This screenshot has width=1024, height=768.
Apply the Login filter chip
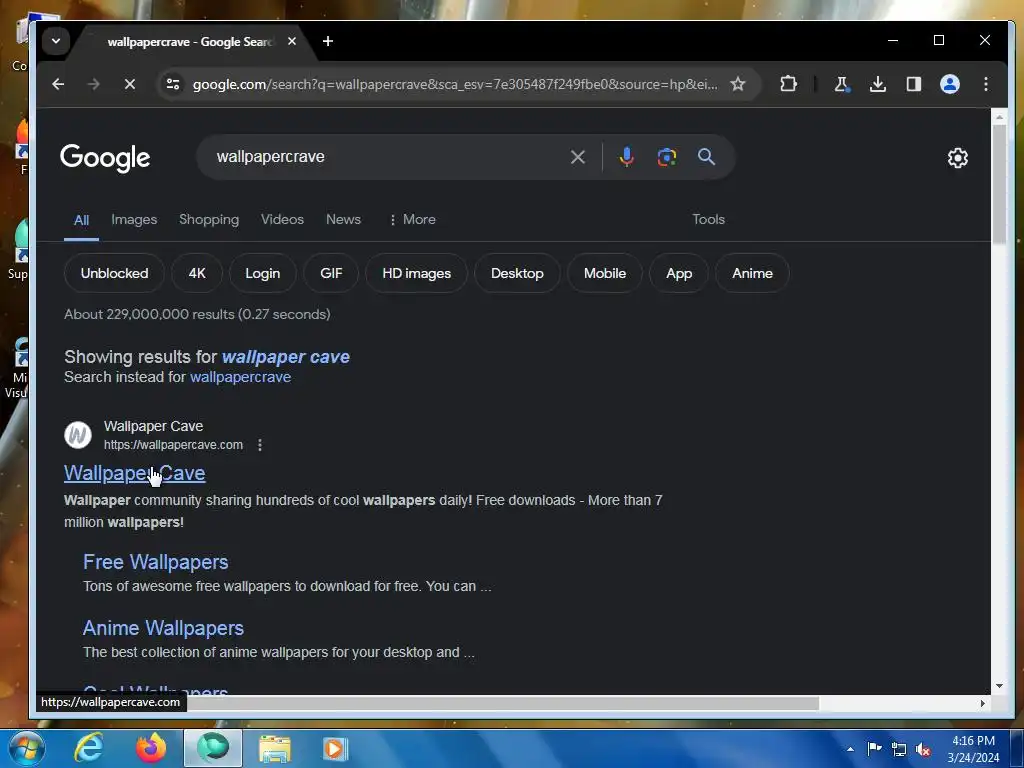pyautogui.click(x=263, y=273)
